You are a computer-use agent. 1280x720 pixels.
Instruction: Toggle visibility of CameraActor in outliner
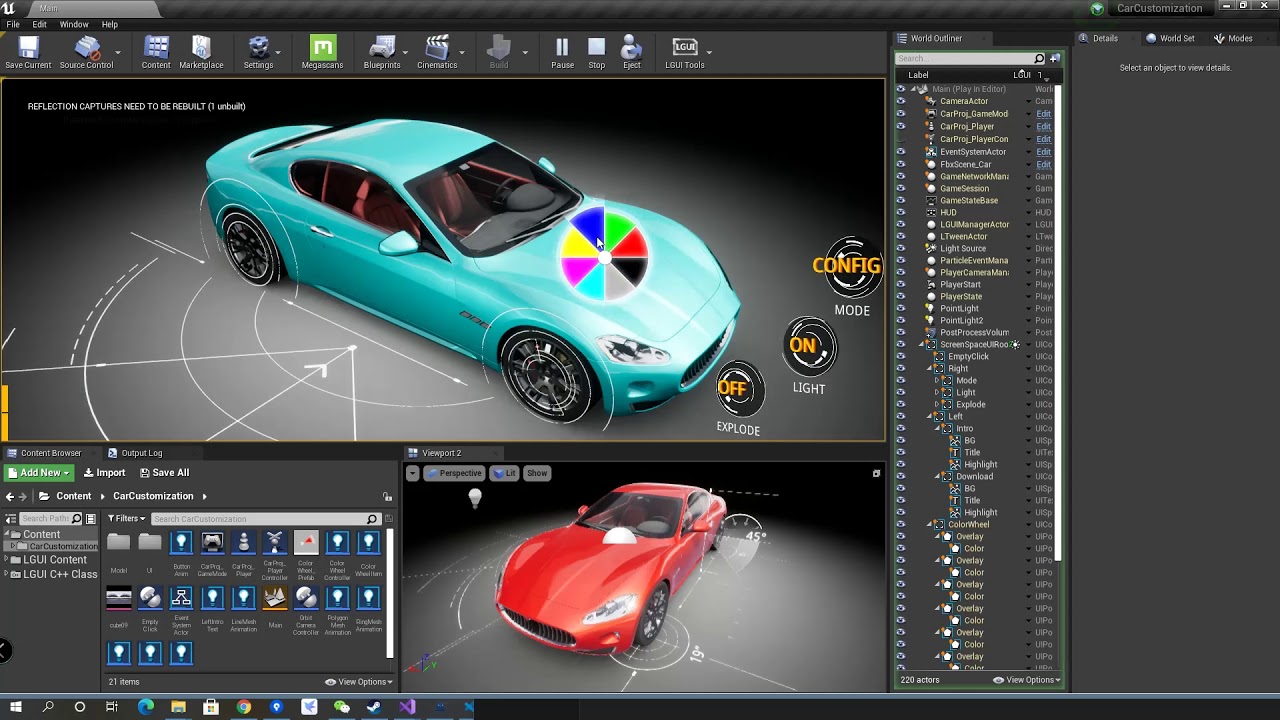901,101
